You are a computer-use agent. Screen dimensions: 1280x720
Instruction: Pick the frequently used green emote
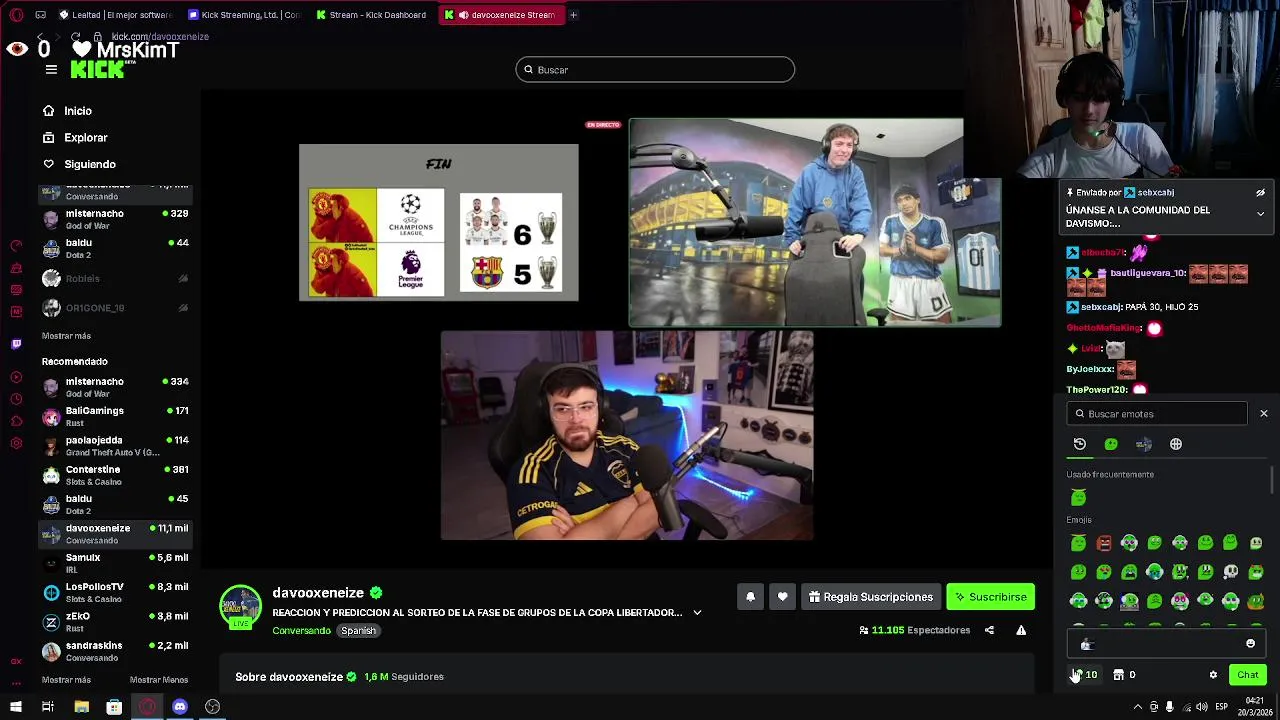pyautogui.click(x=1078, y=497)
